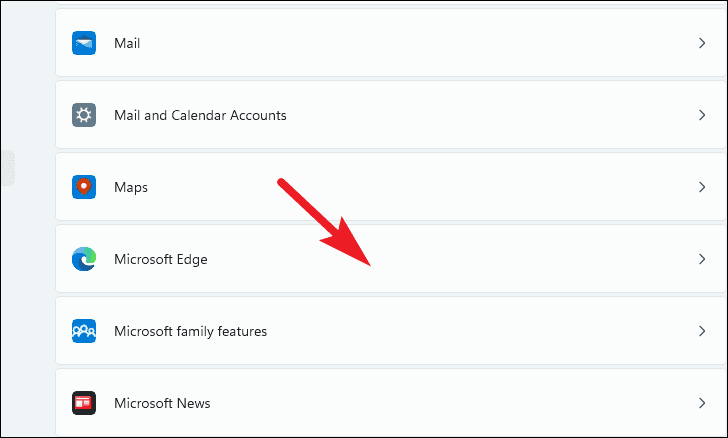
Task: Open Microsoft family features chevron arrow
Action: click(x=702, y=331)
